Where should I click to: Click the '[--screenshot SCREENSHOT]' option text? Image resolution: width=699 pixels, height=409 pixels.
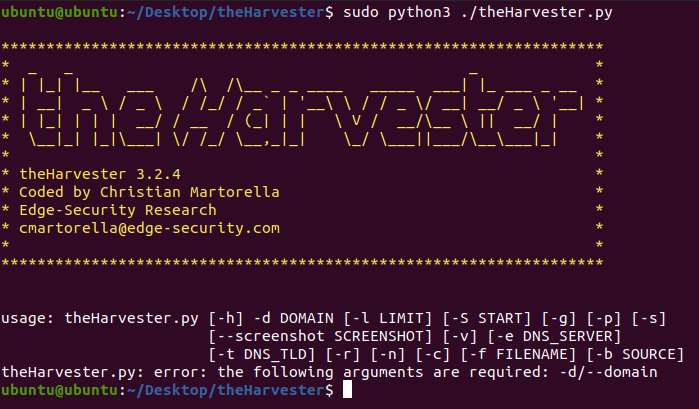321,336
